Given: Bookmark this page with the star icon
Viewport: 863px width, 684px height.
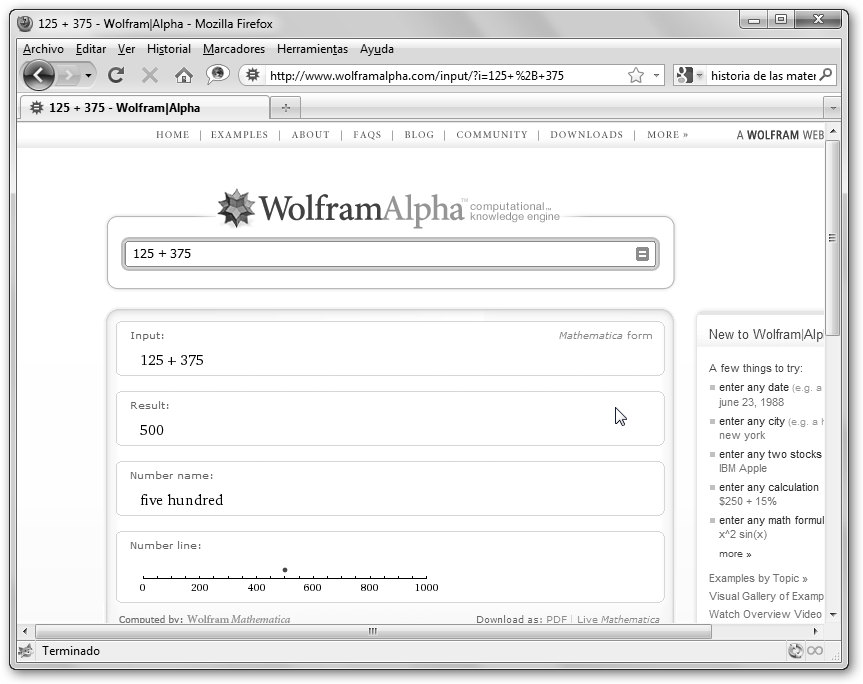Looking at the screenshot, I should 635,75.
